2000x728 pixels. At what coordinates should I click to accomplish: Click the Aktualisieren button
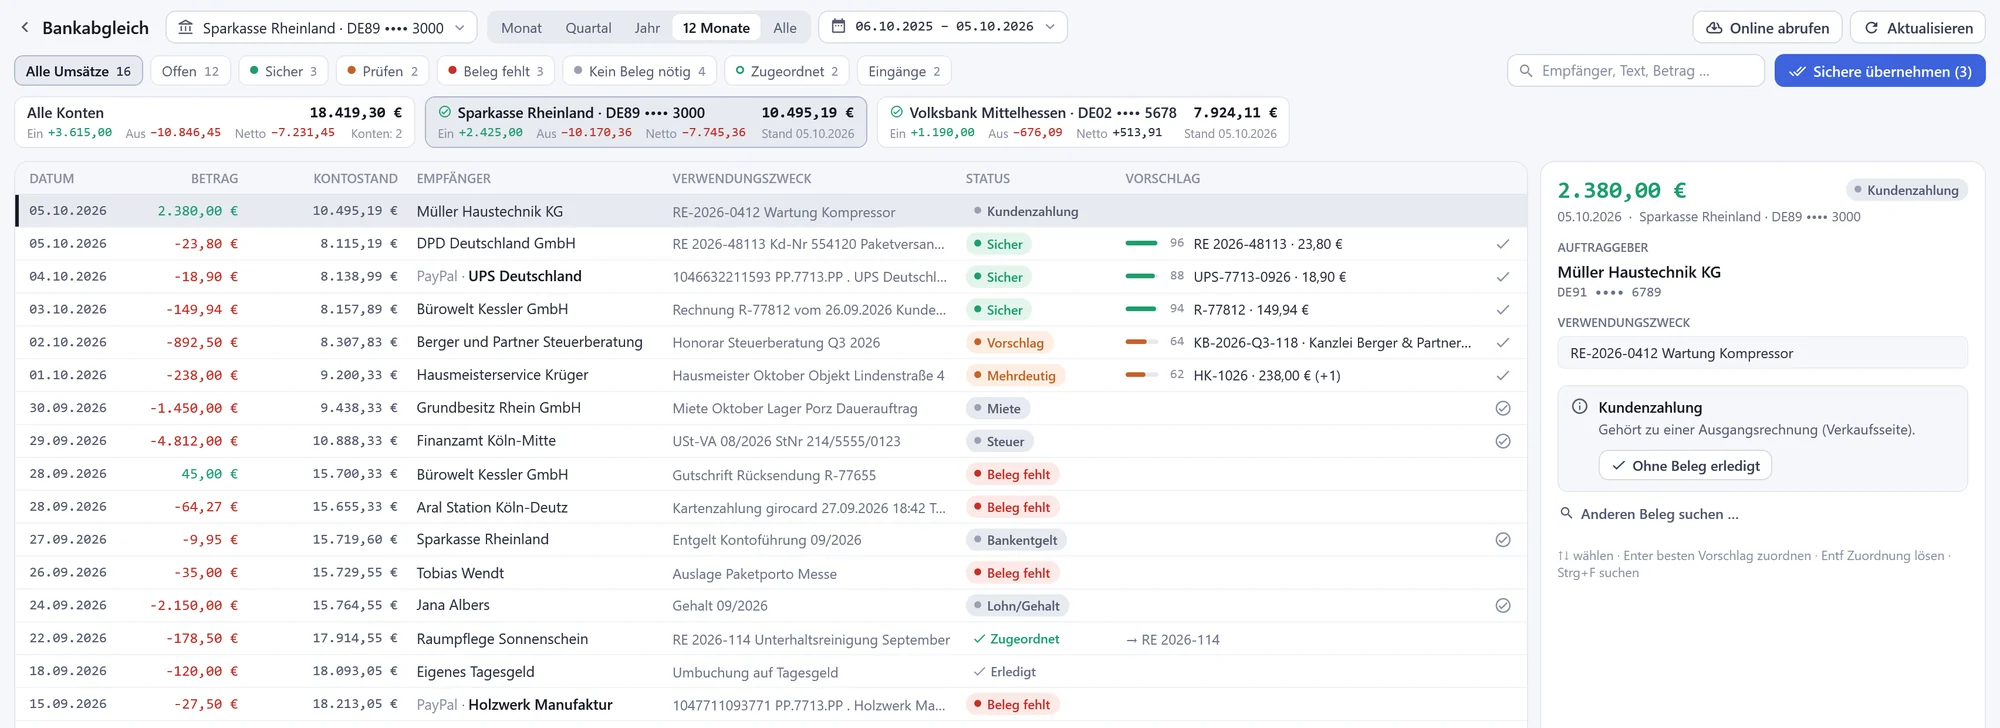[1918, 28]
